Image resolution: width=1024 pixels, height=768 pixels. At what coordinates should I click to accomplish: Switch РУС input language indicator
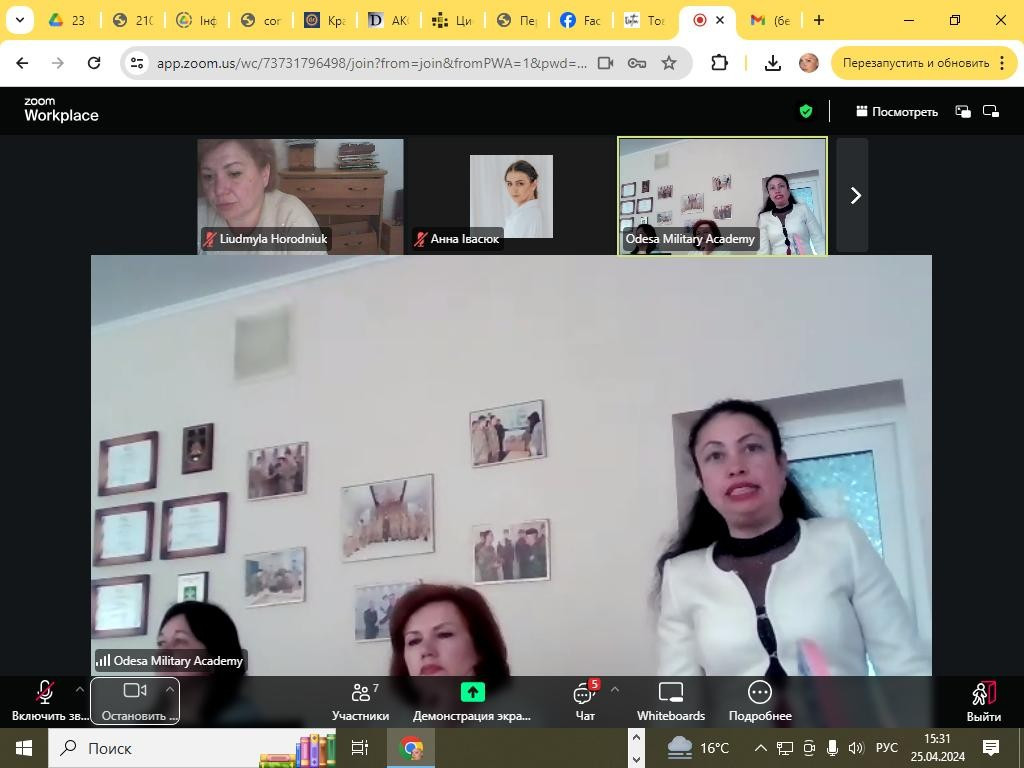point(886,748)
